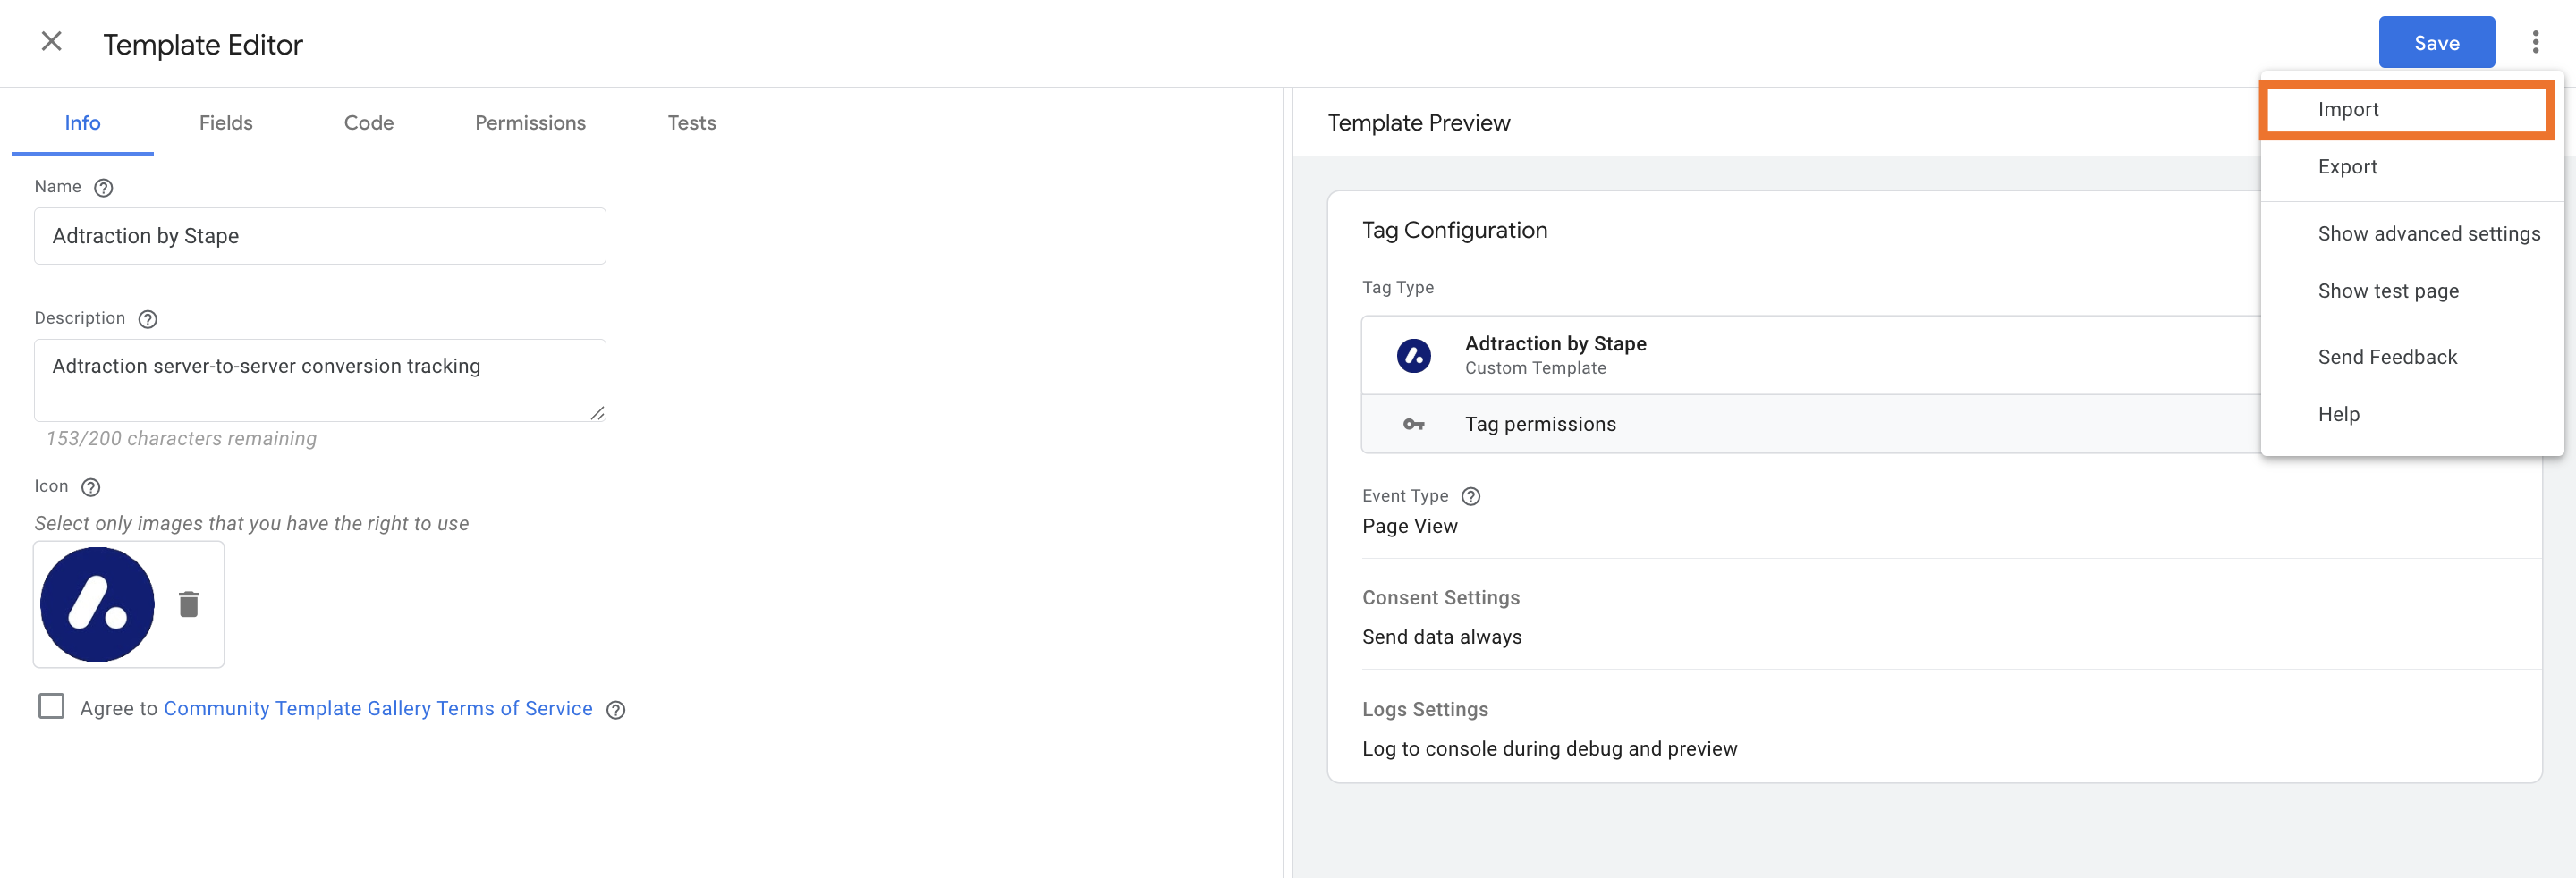This screenshot has width=2576, height=878.
Task: Delete the template icon with the trash button
Action: pyautogui.click(x=188, y=604)
